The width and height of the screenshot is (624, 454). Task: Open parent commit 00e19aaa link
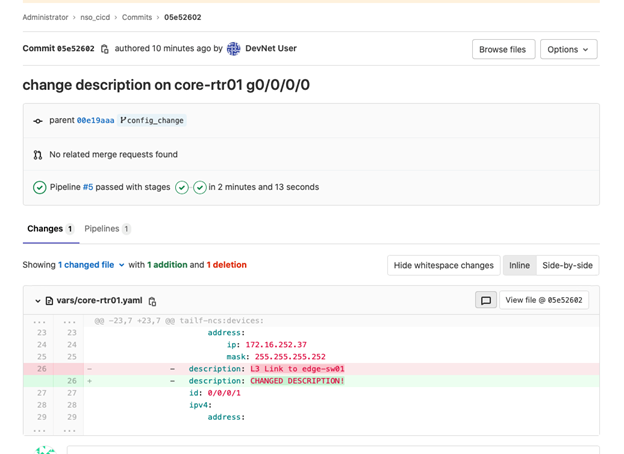tap(94, 120)
